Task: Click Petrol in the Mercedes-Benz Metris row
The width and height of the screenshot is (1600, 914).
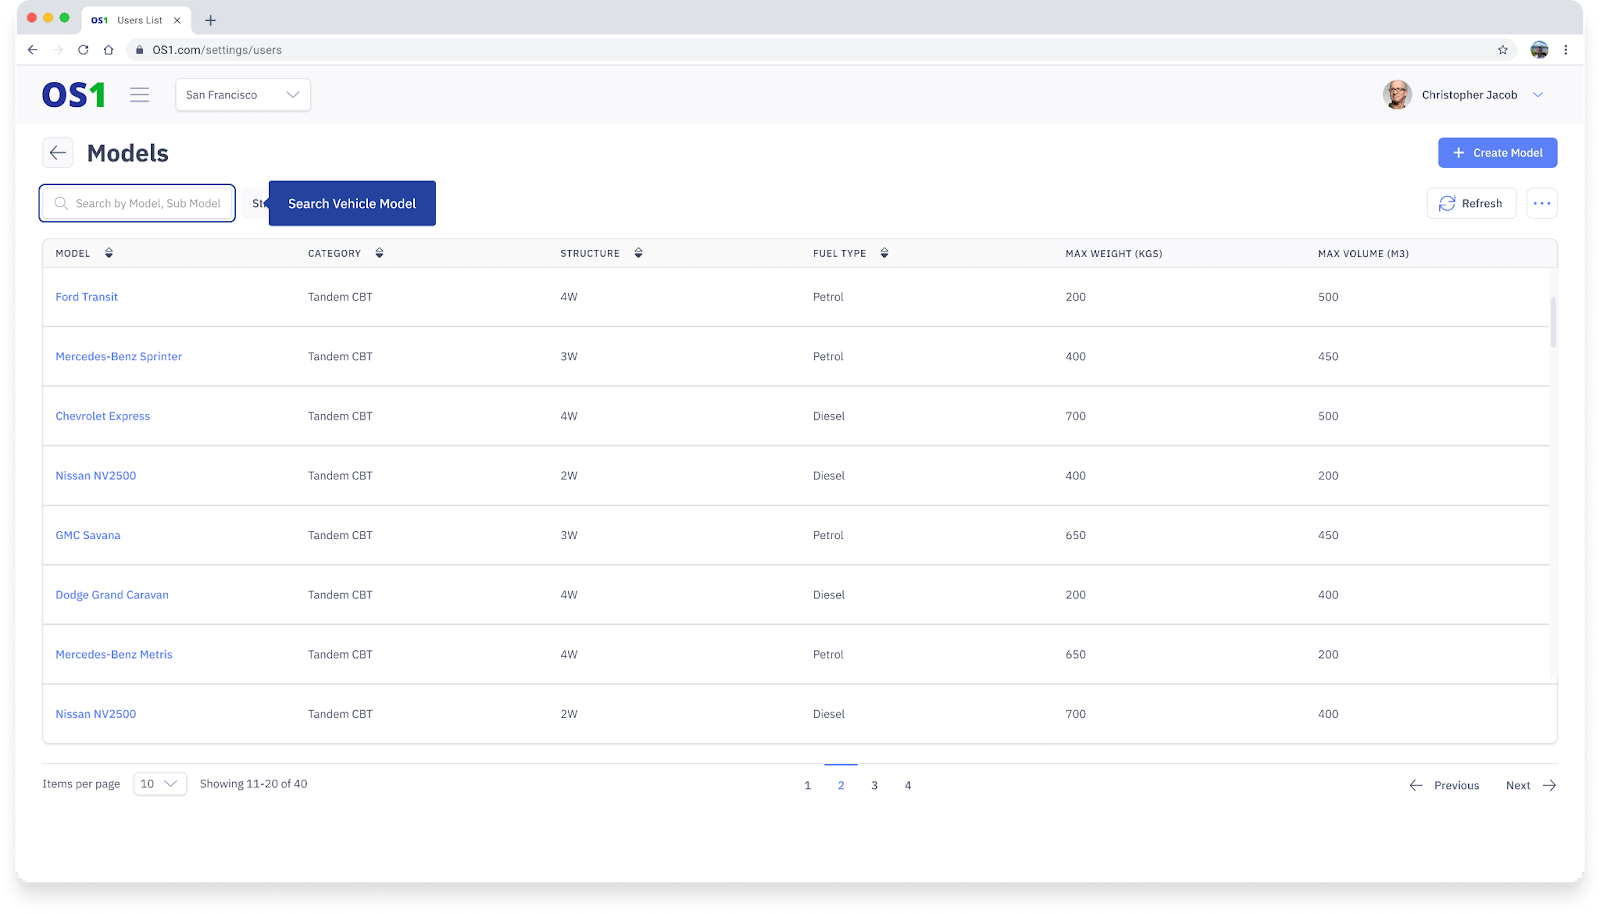Action: [828, 655]
